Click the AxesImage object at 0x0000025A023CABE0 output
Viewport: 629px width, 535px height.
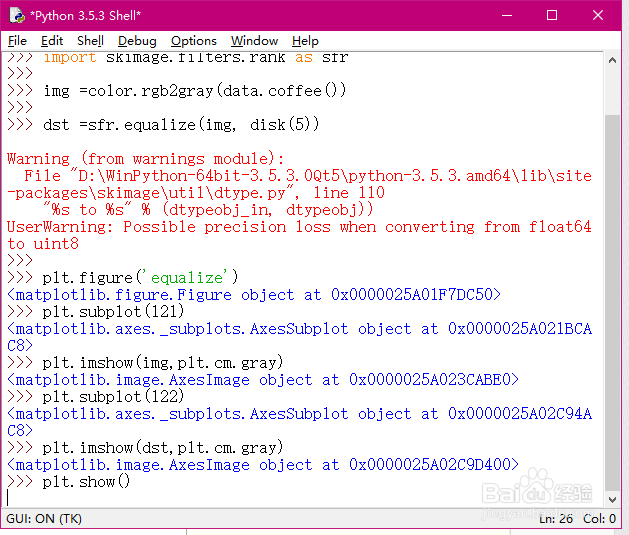(263, 379)
